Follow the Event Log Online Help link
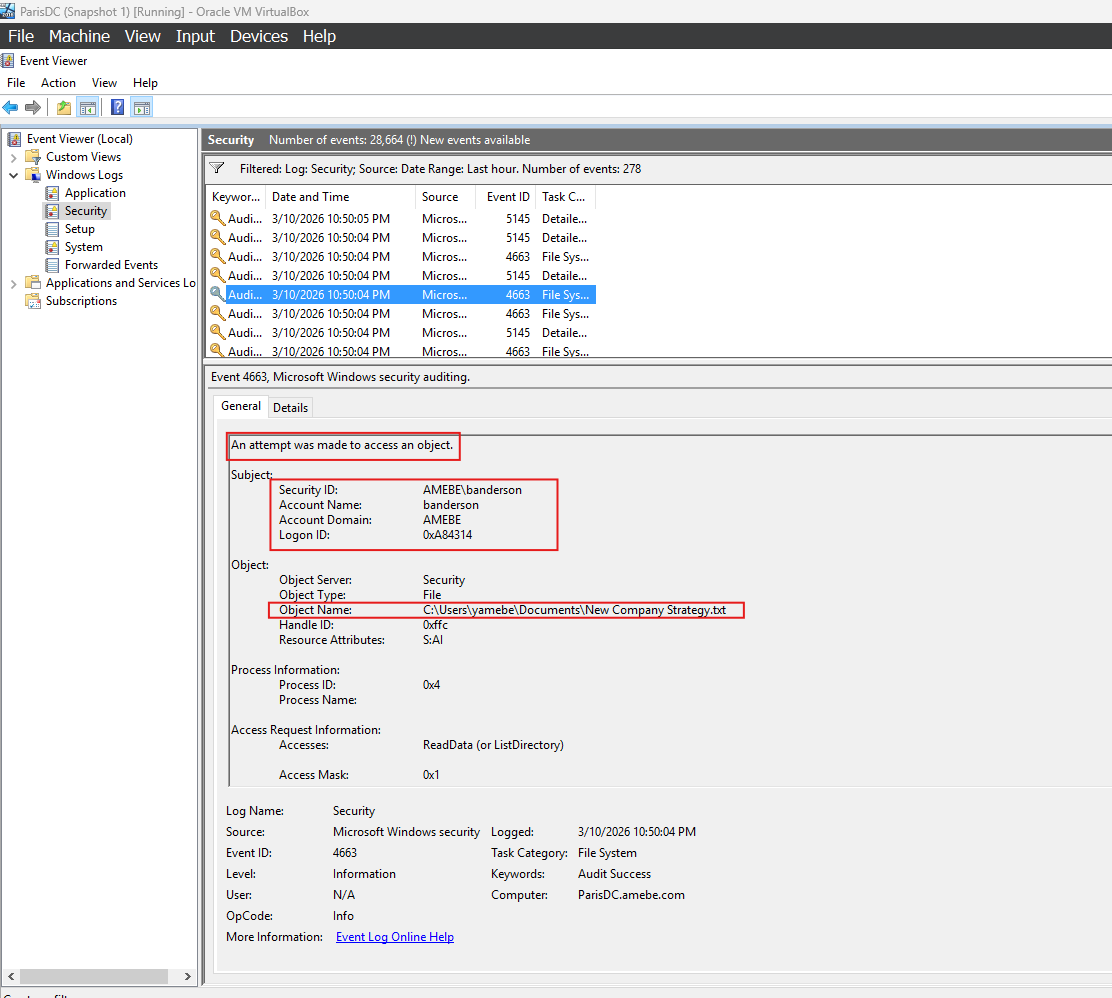This screenshot has height=998, width=1112. pyautogui.click(x=395, y=937)
